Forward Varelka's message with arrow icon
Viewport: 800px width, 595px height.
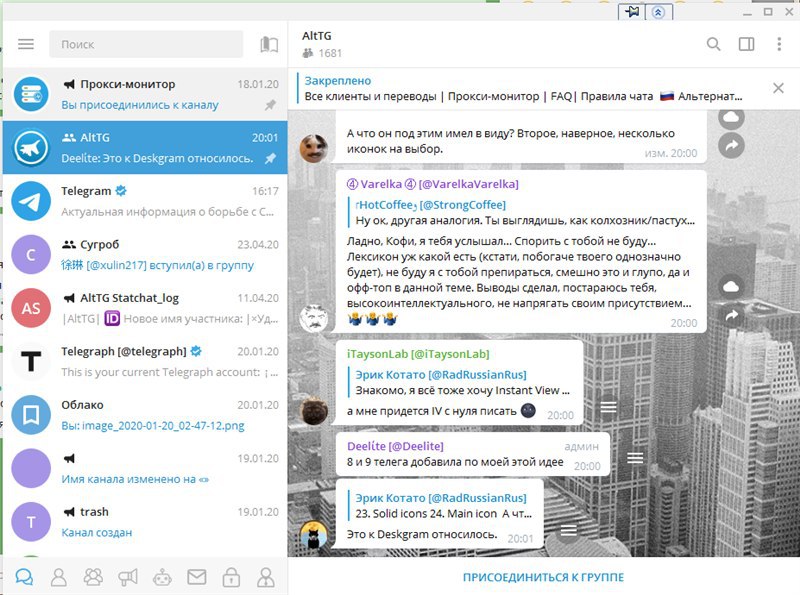point(731,316)
